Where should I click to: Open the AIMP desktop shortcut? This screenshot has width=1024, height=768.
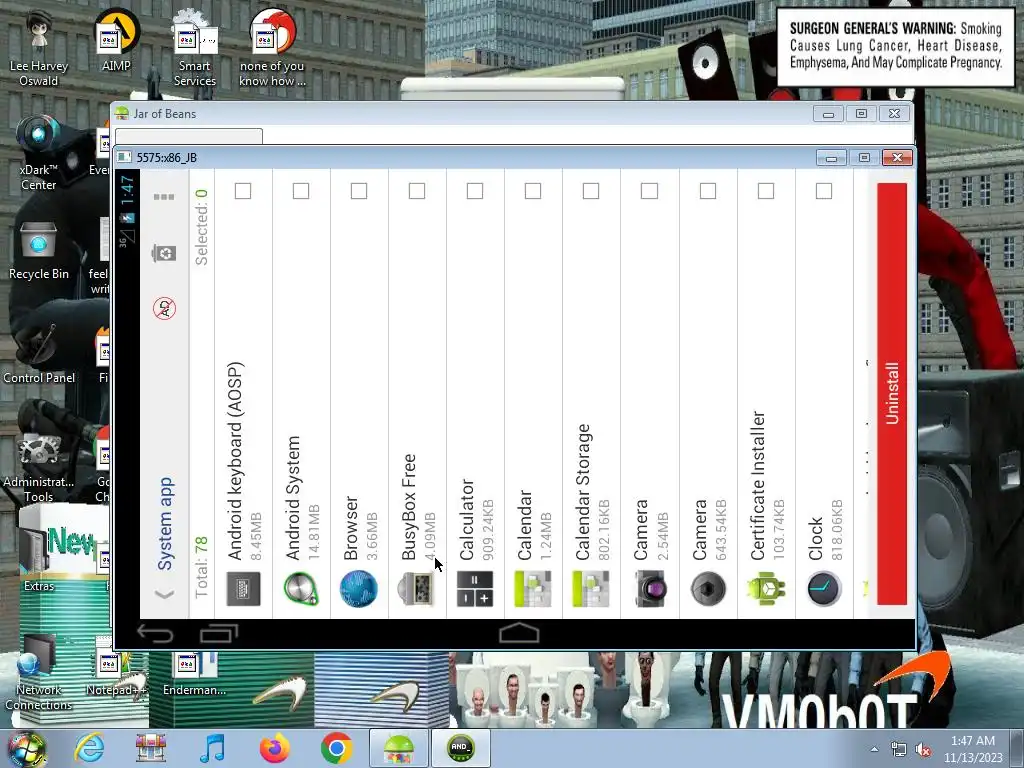point(116,41)
